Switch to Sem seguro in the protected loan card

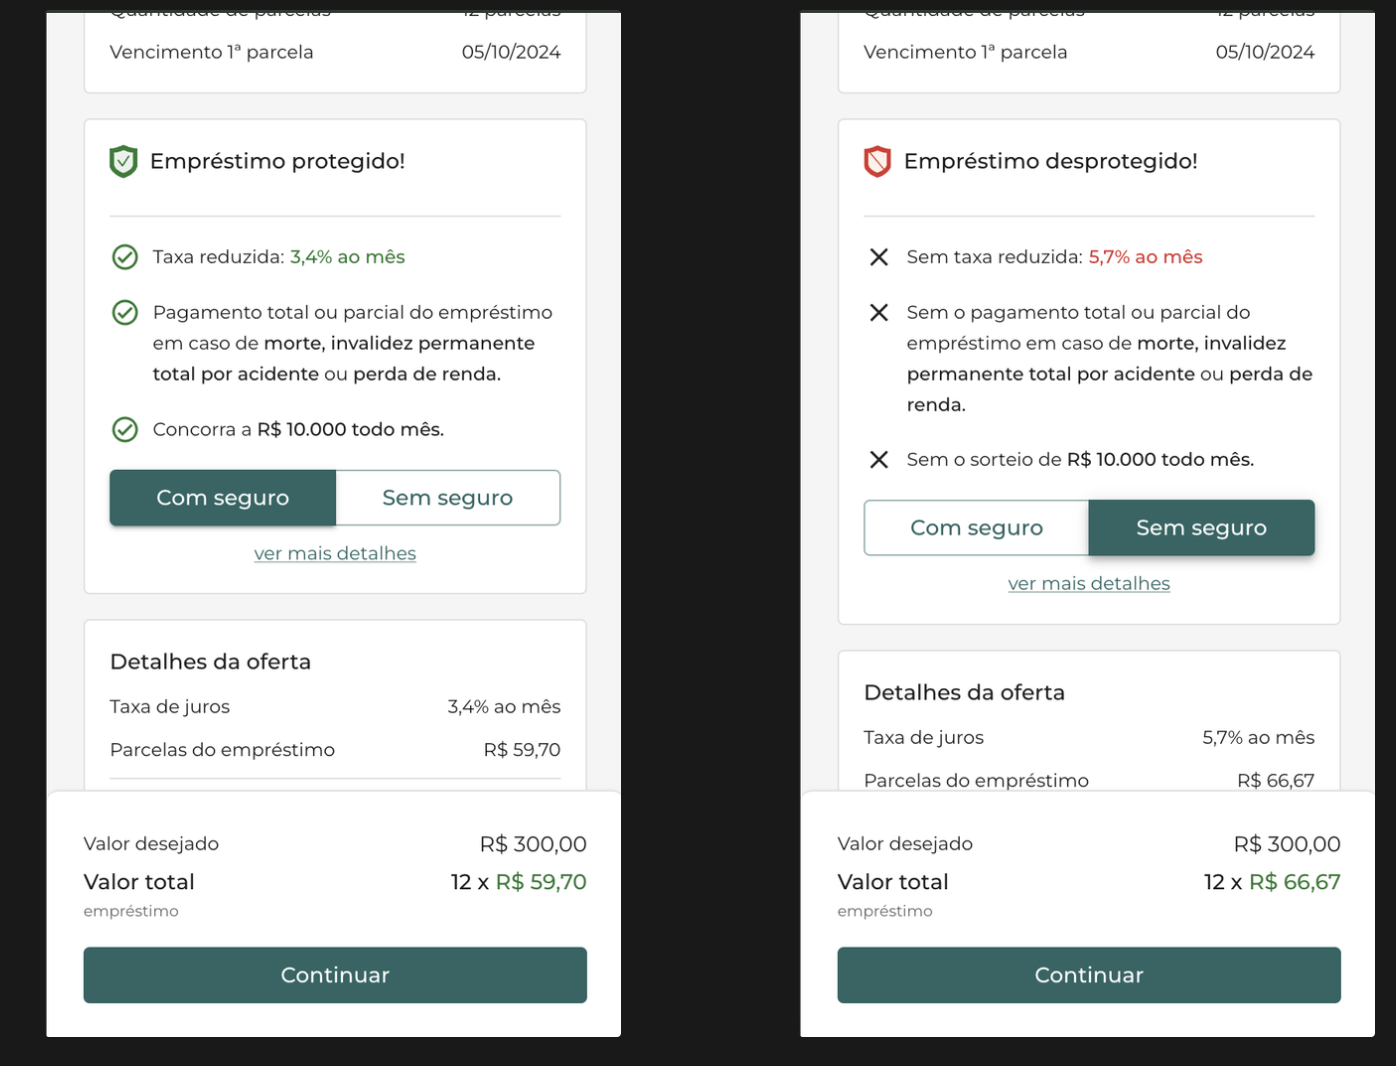click(447, 498)
